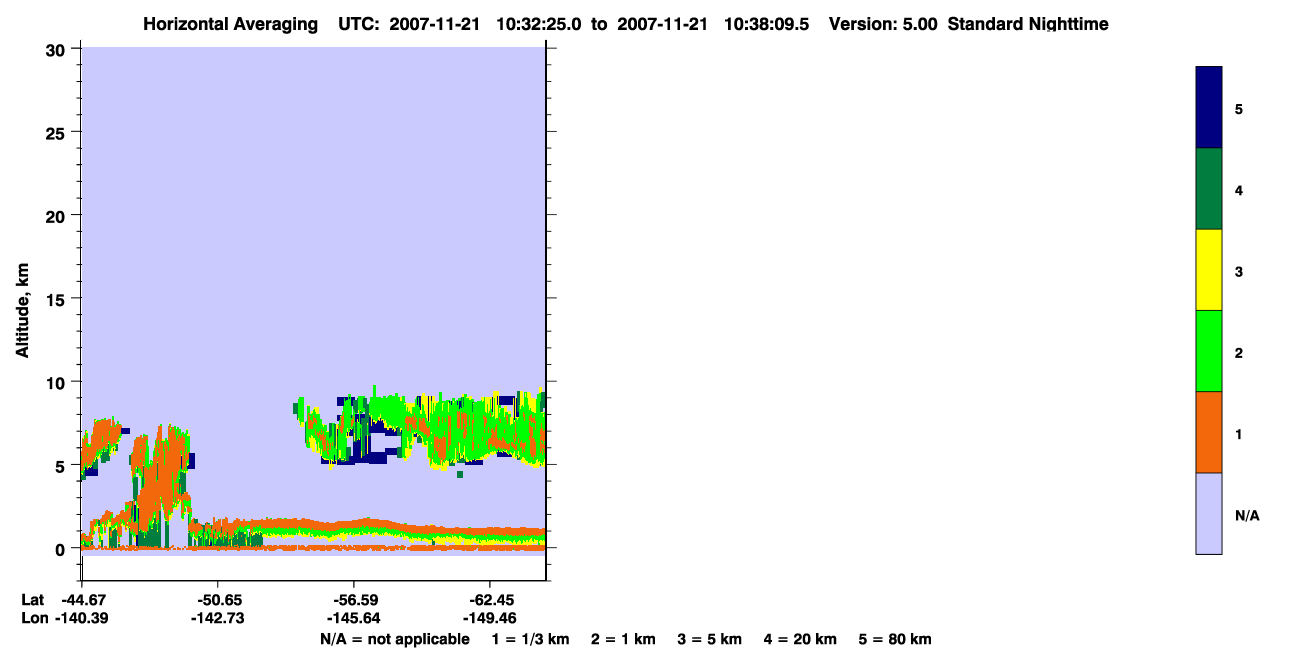Click the dark blue colorbar segment labeled 5

tap(1209, 108)
